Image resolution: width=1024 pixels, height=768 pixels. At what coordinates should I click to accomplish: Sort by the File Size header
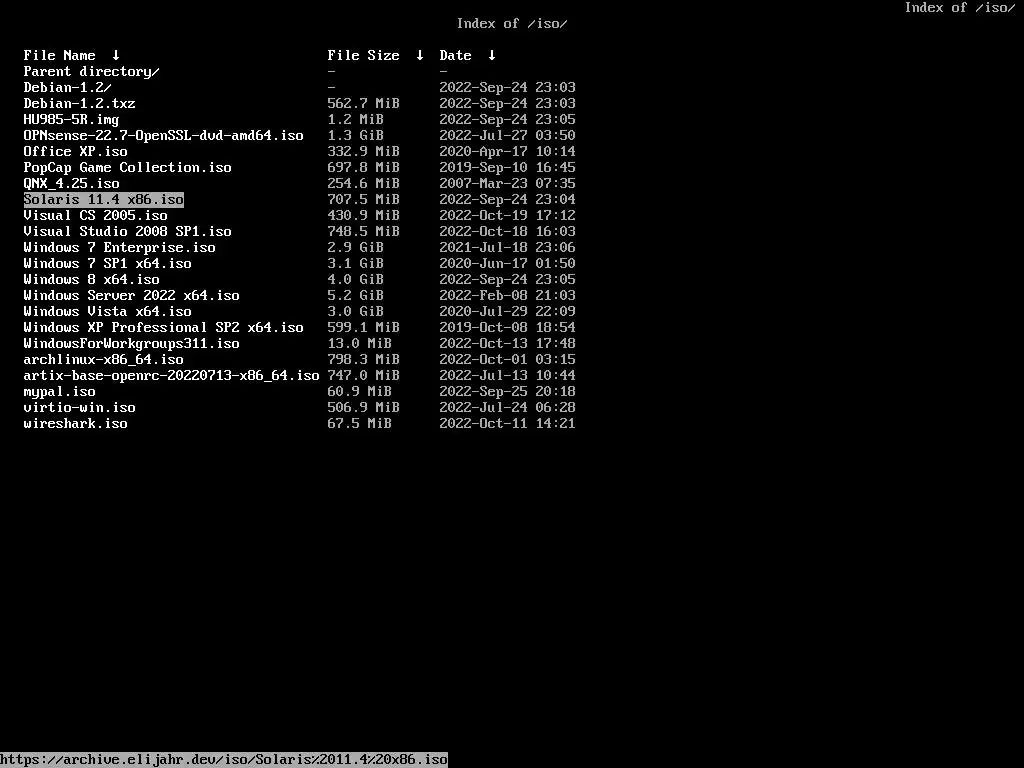click(363, 56)
